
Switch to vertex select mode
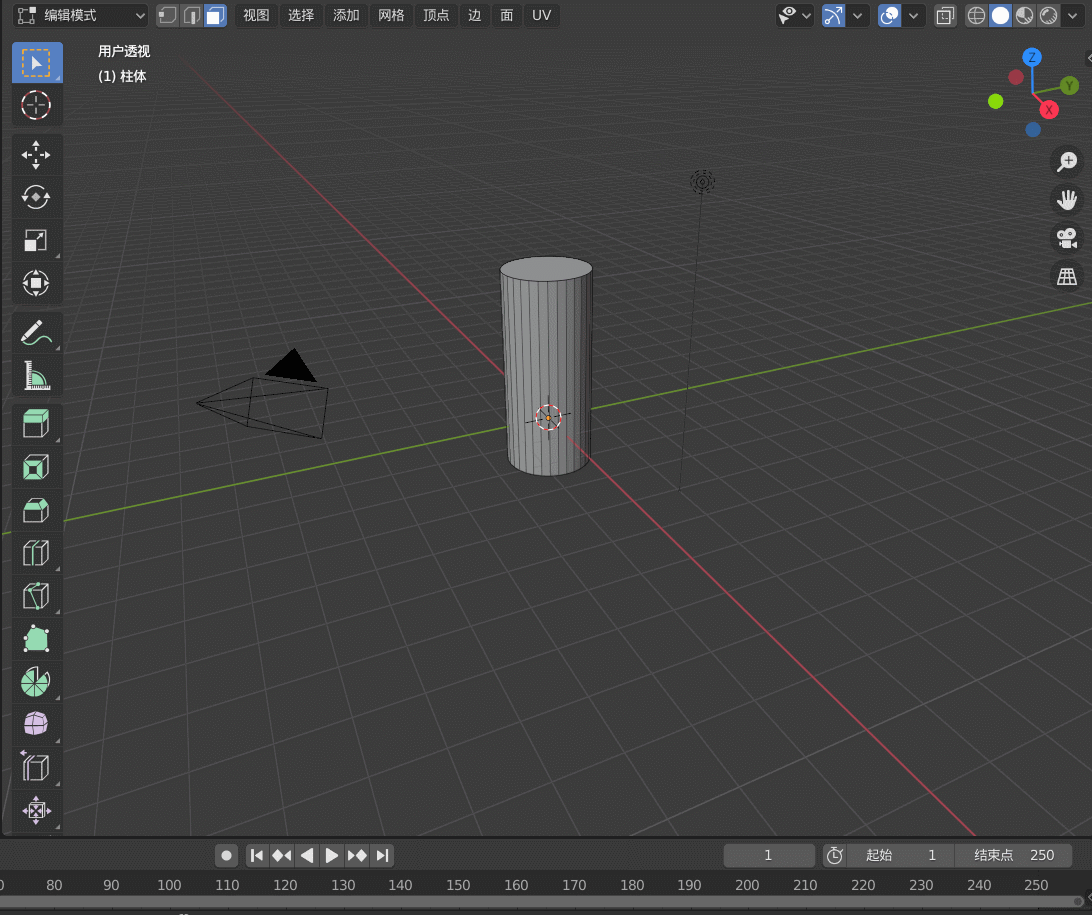coord(168,15)
